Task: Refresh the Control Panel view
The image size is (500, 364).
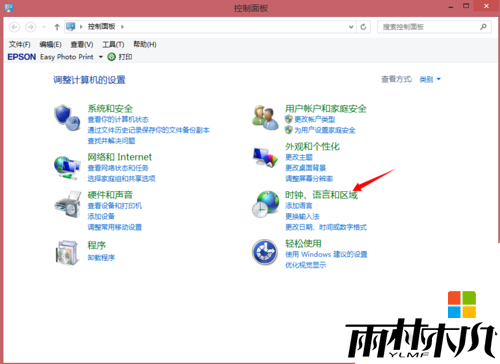Action: [363, 27]
